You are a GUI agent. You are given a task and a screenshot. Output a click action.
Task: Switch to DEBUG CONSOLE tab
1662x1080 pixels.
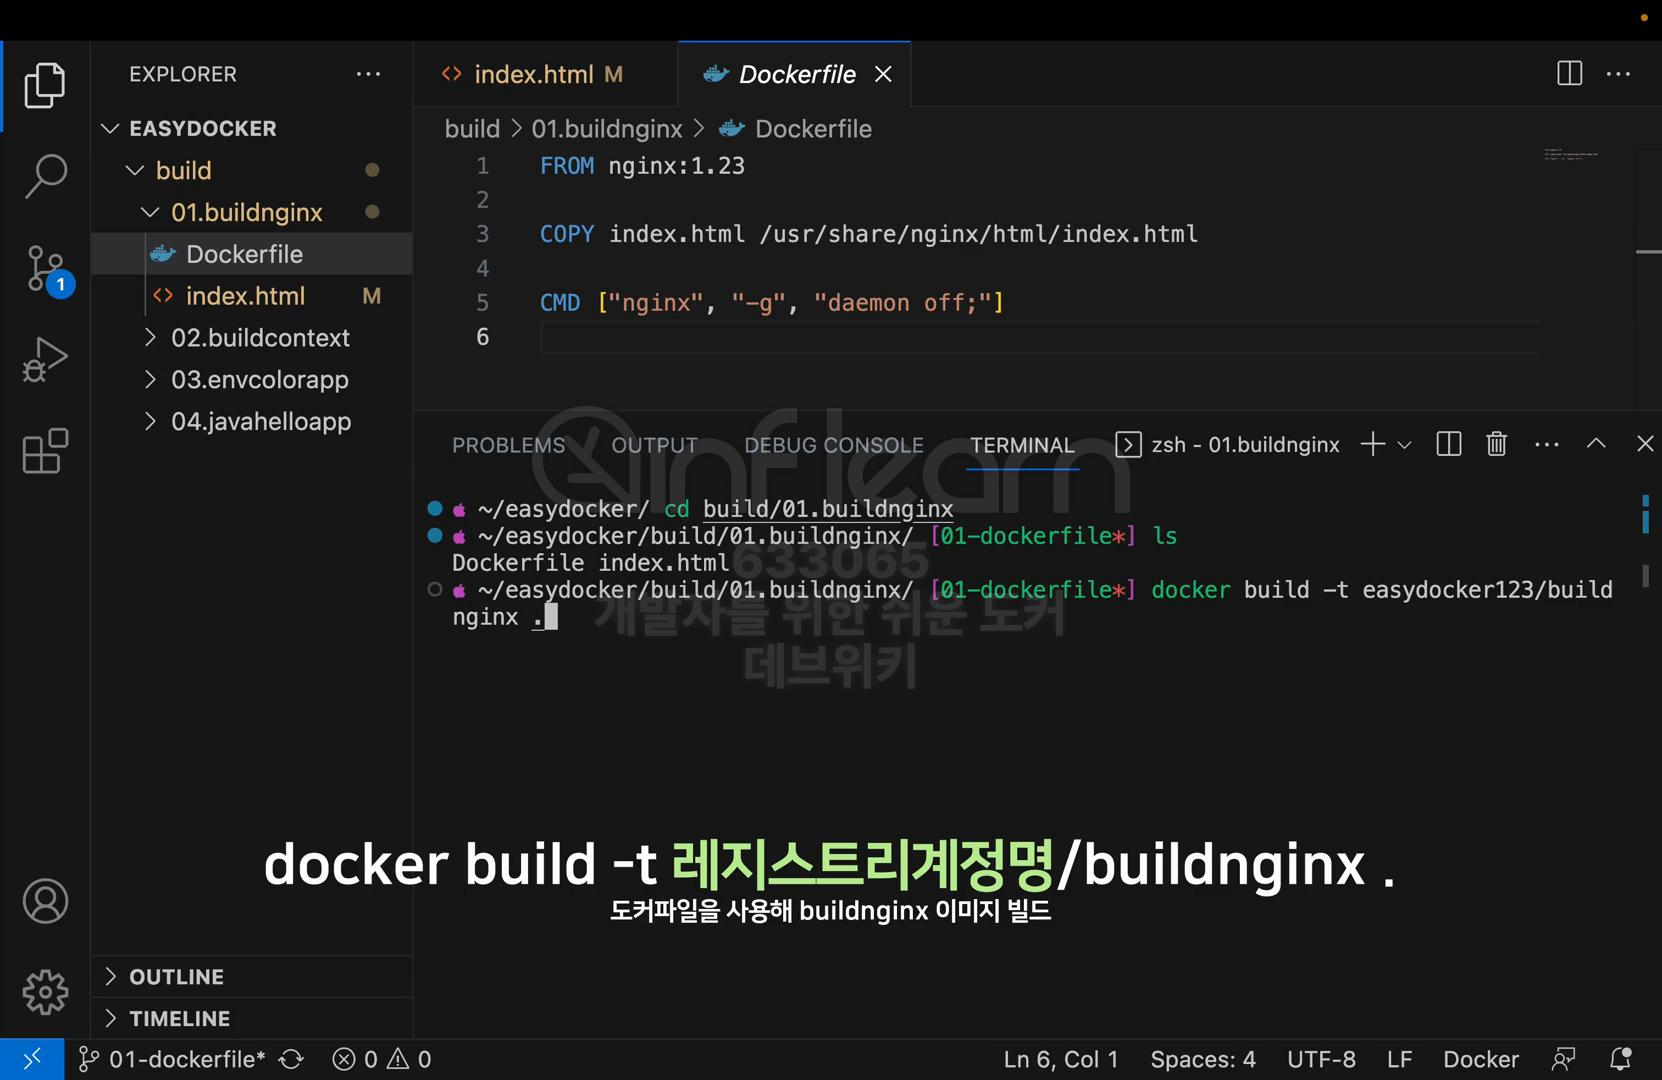tap(834, 445)
